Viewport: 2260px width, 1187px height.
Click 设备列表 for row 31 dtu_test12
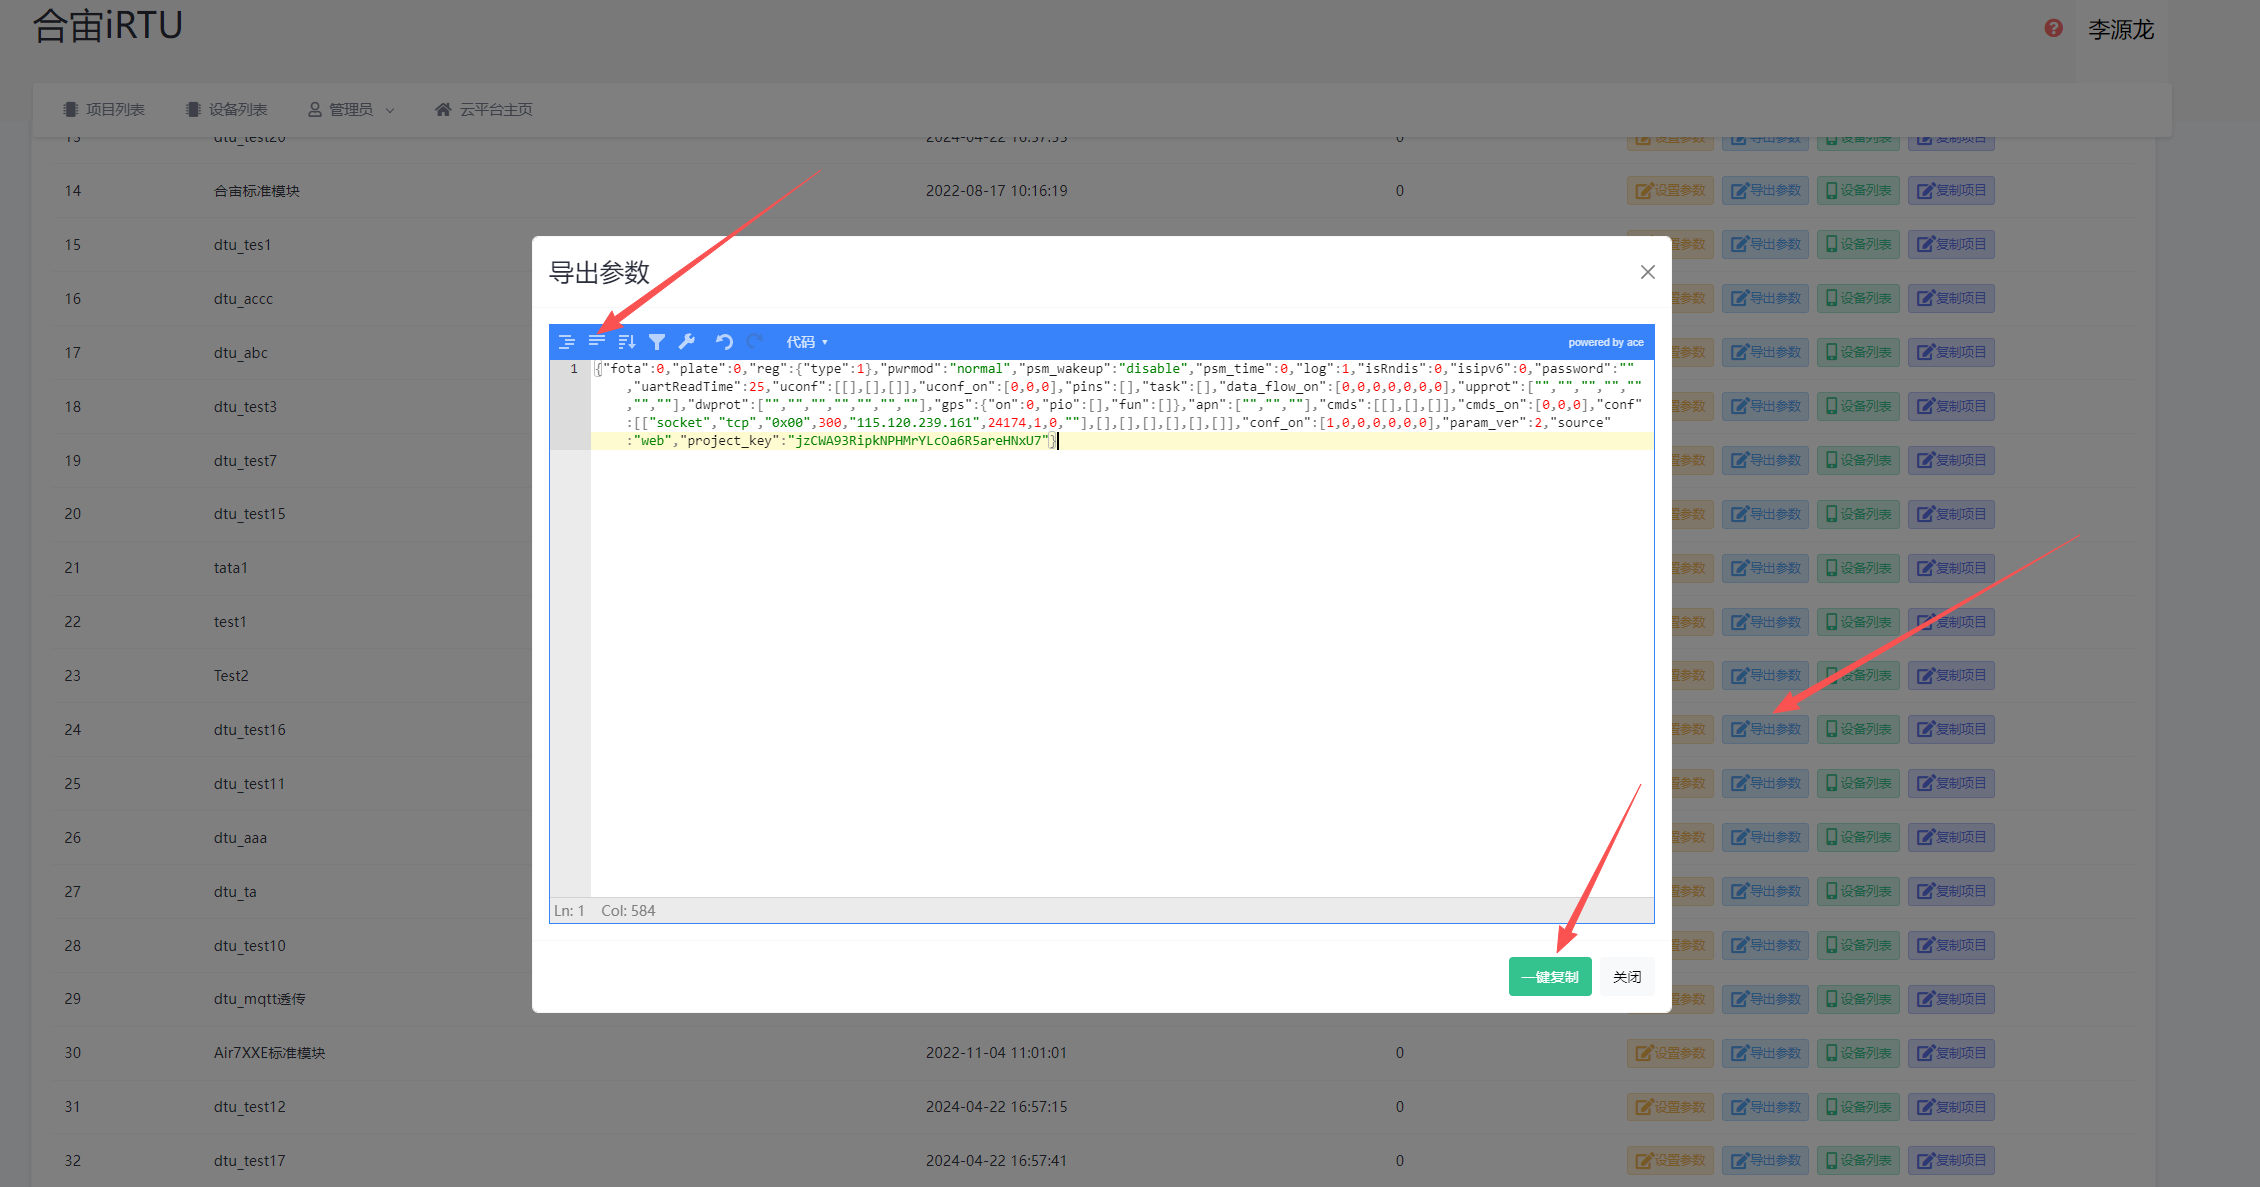pyautogui.click(x=1858, y=1108)
